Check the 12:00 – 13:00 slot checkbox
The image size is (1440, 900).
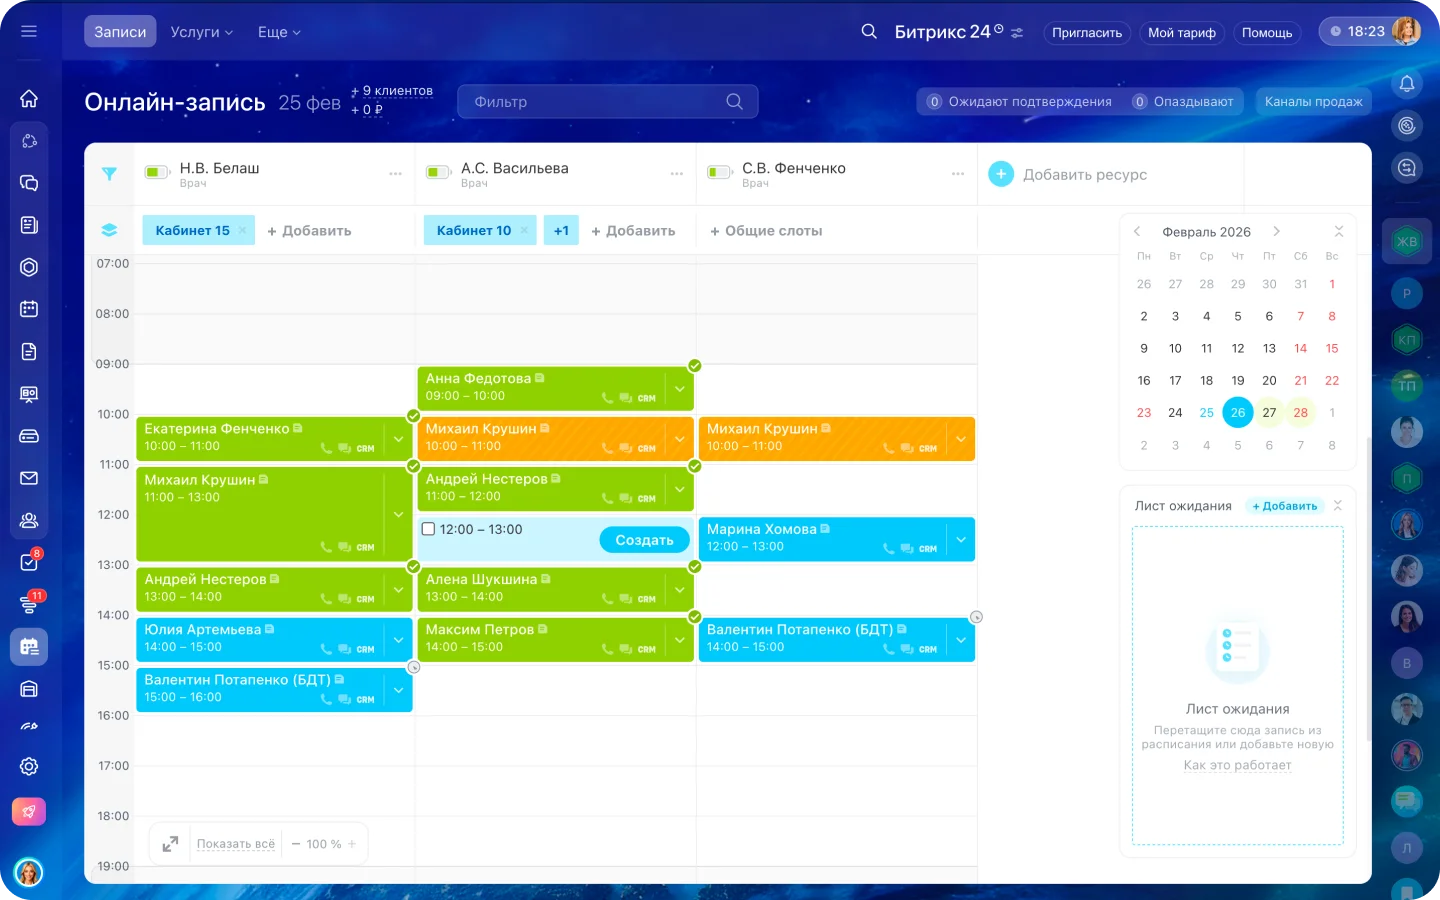pyautogui.click(x=429, y=529)
